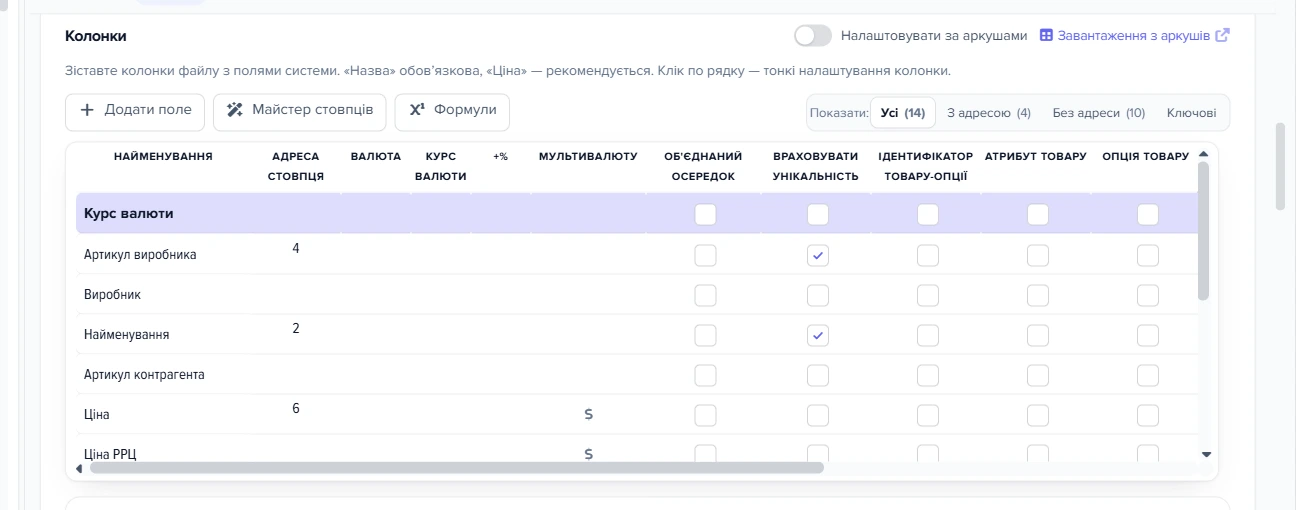
Task: Click the Артикул контрагента row name
Action: 144,375
